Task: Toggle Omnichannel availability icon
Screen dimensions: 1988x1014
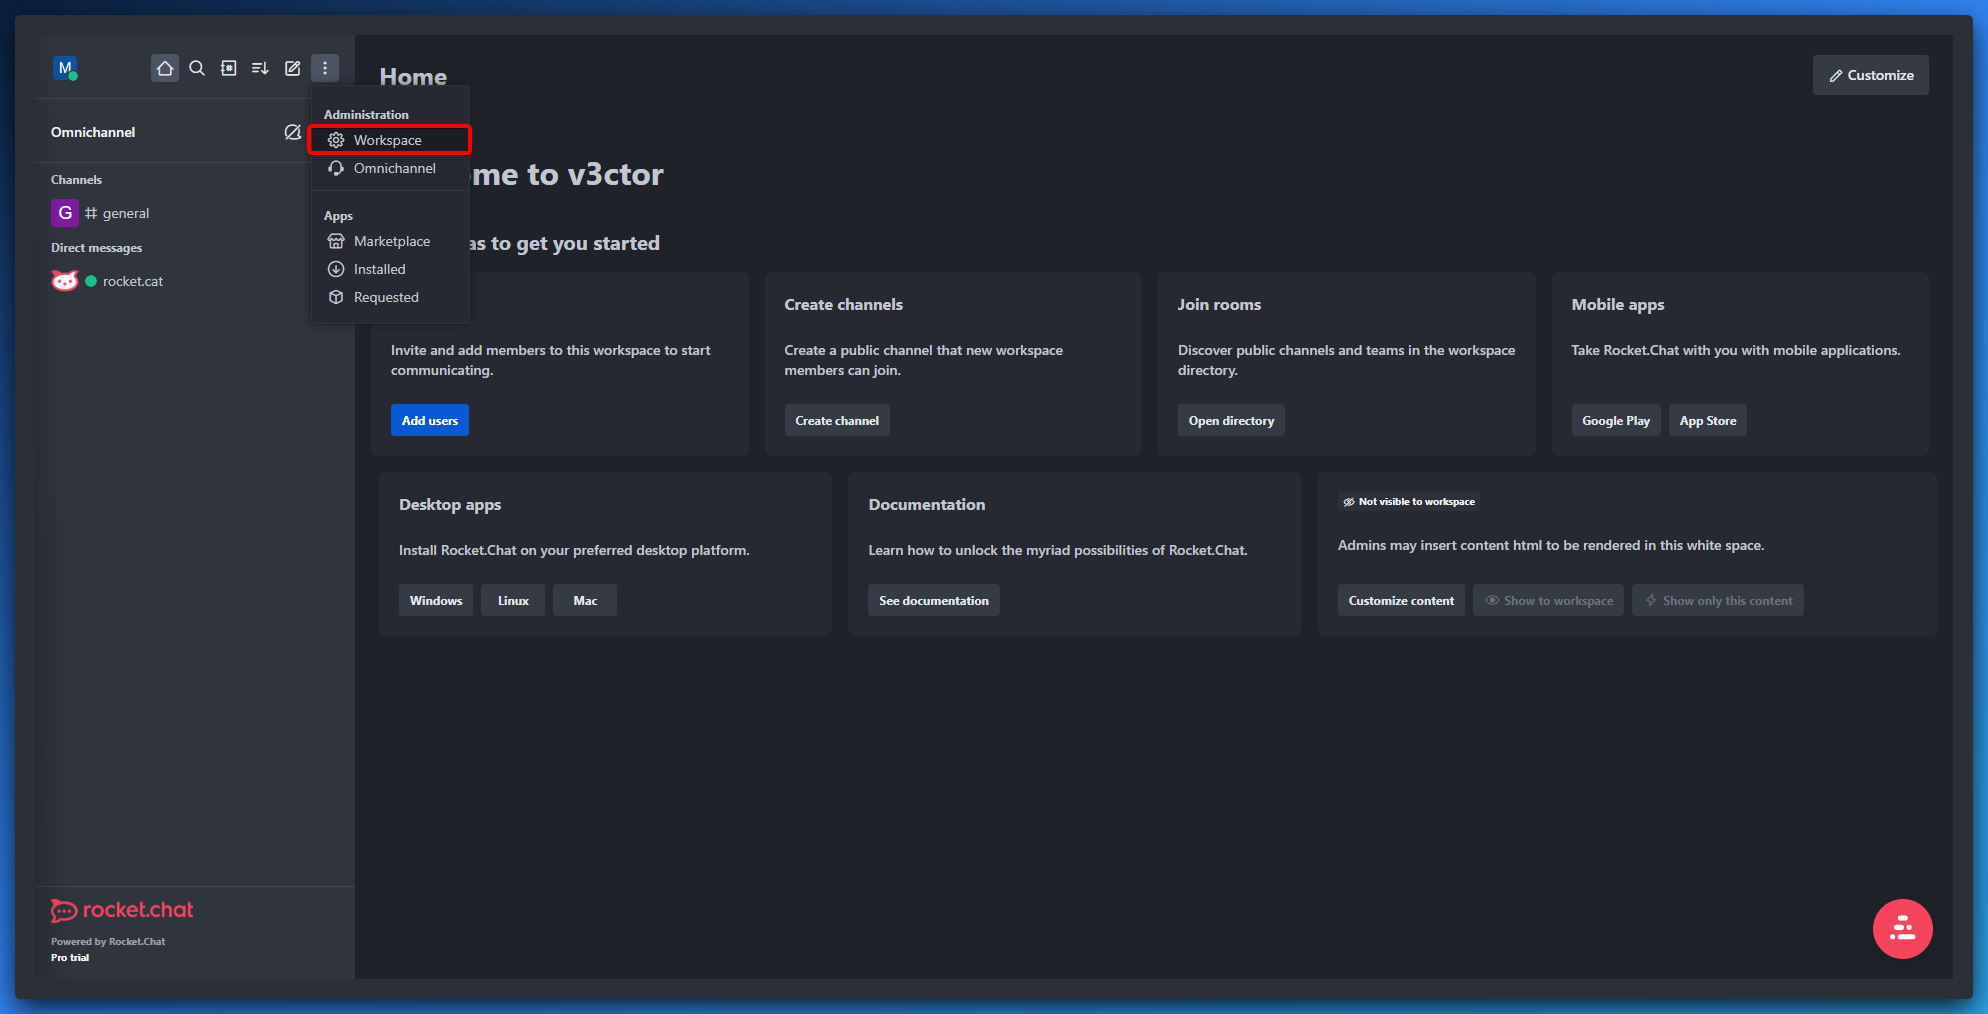Action: pos(292,132)
